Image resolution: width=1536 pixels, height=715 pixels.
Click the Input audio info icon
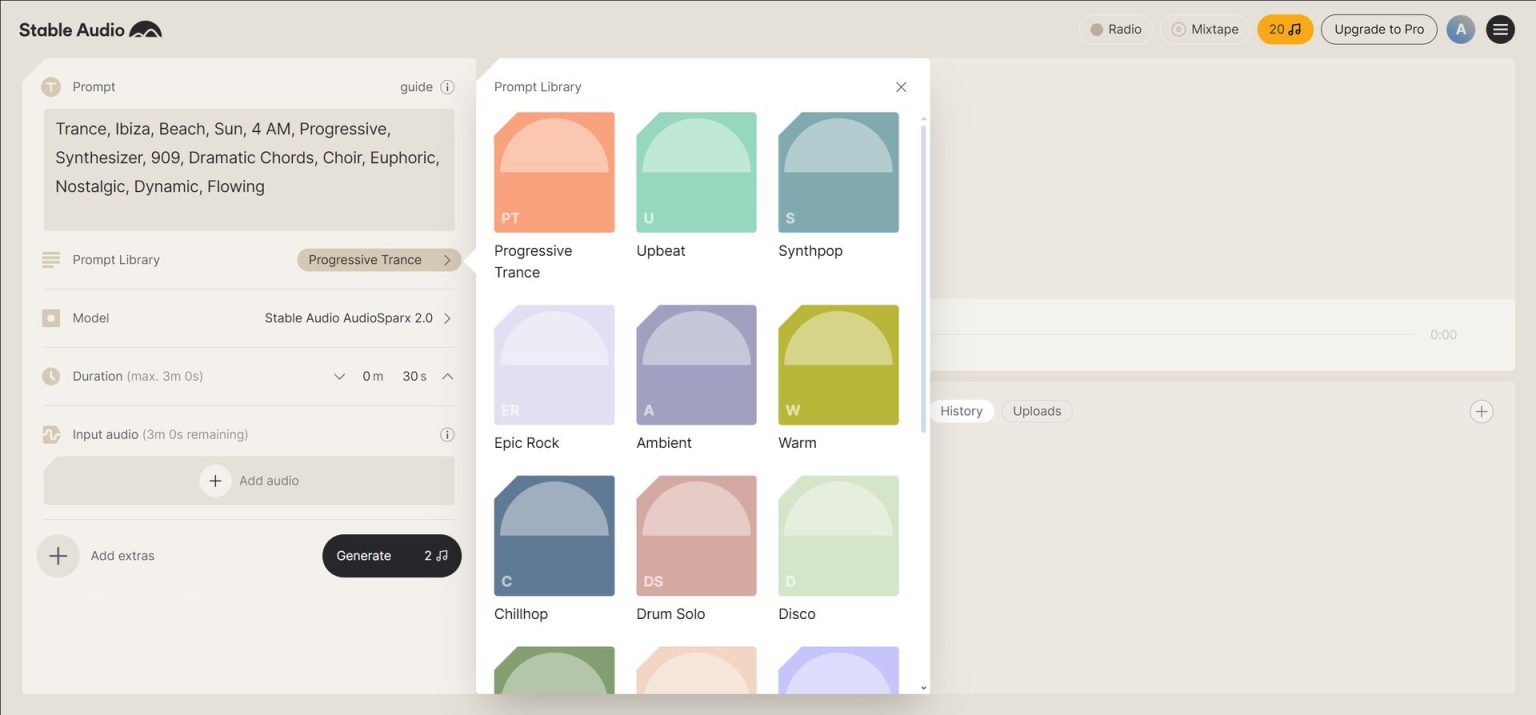click(447, 434)
